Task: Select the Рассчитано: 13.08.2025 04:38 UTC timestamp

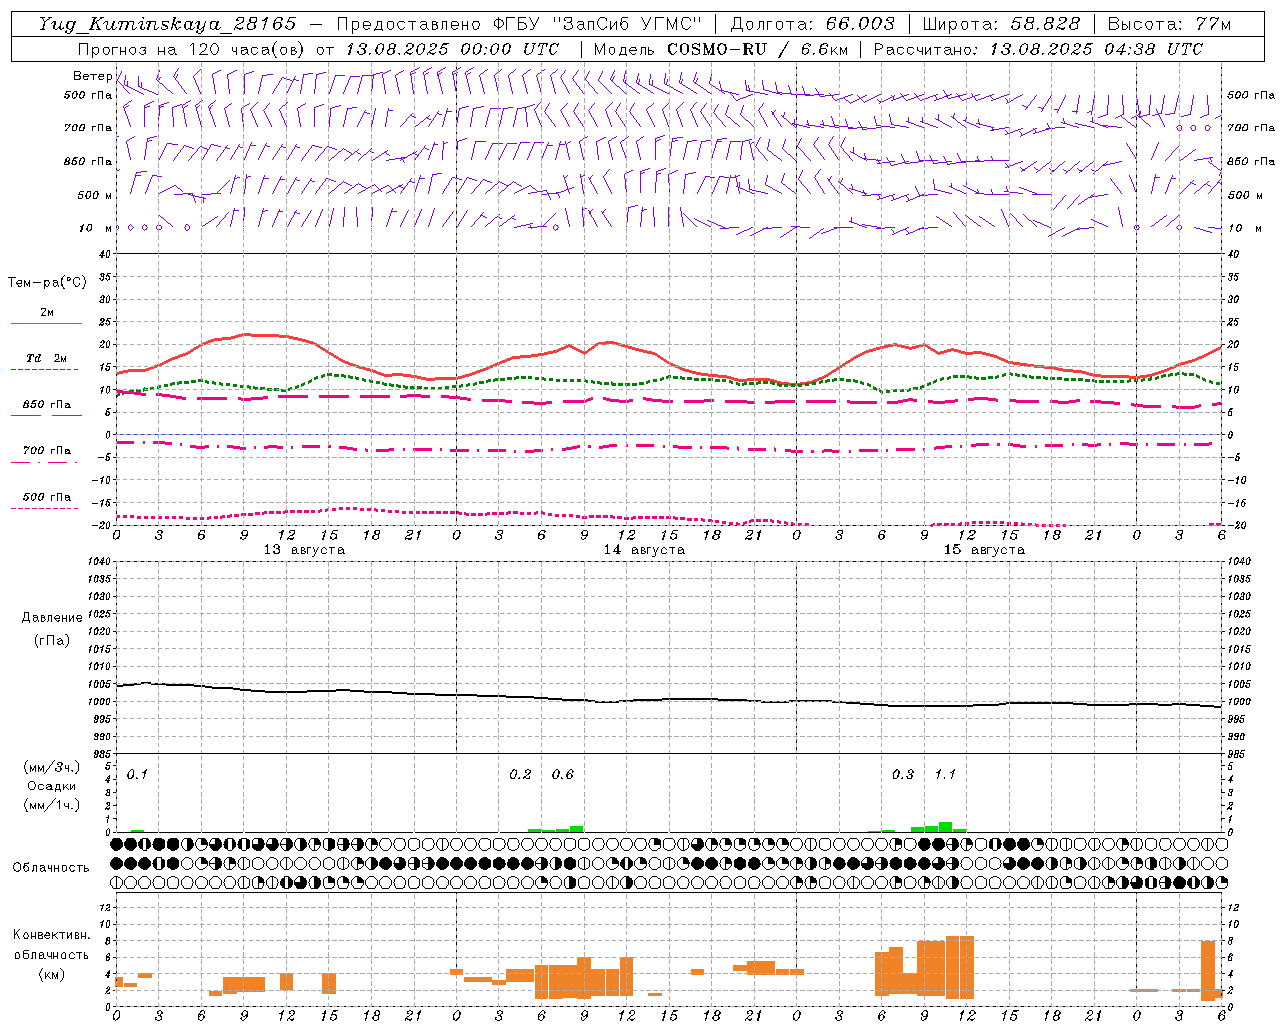Action: pyautogui.click(x=1038, y=49)
